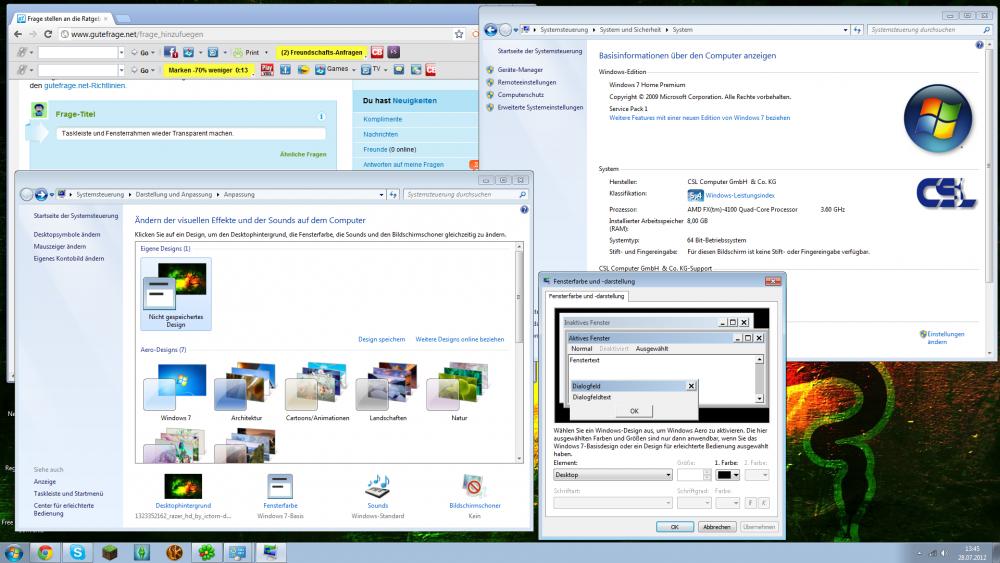Show hidden system tray icons

click(x=919, y=553)
